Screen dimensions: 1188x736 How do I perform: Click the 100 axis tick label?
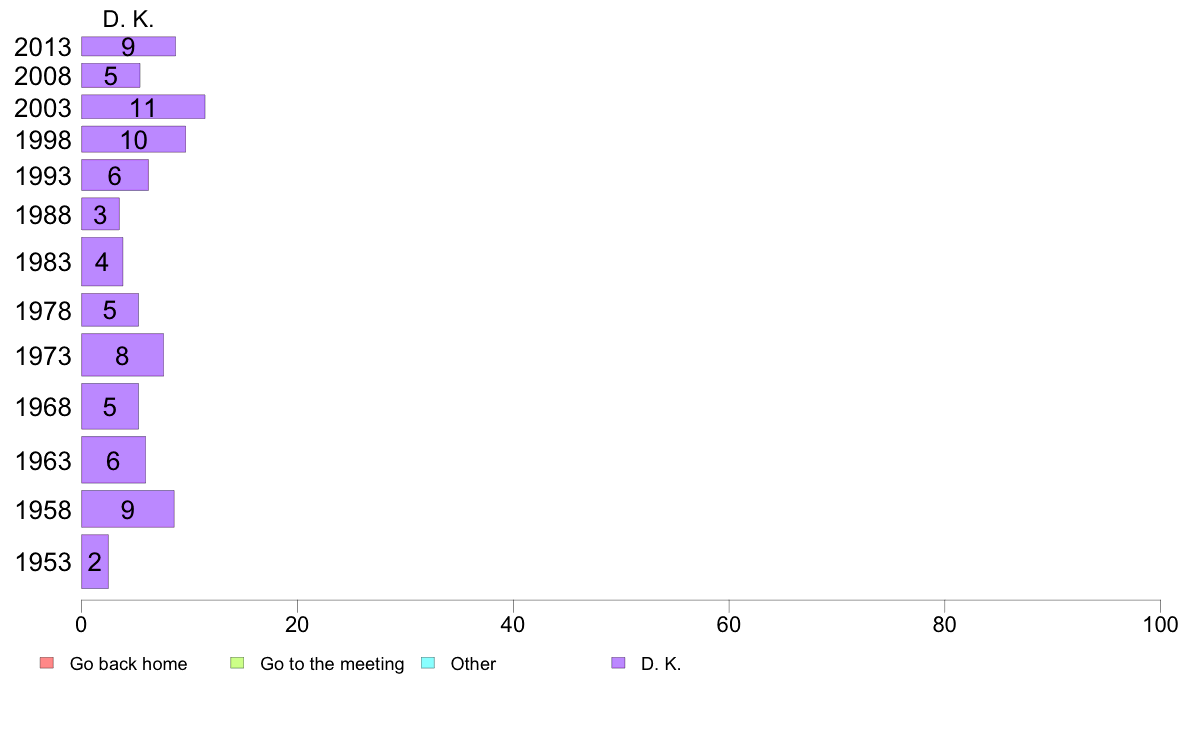[x=1160, y=625]
